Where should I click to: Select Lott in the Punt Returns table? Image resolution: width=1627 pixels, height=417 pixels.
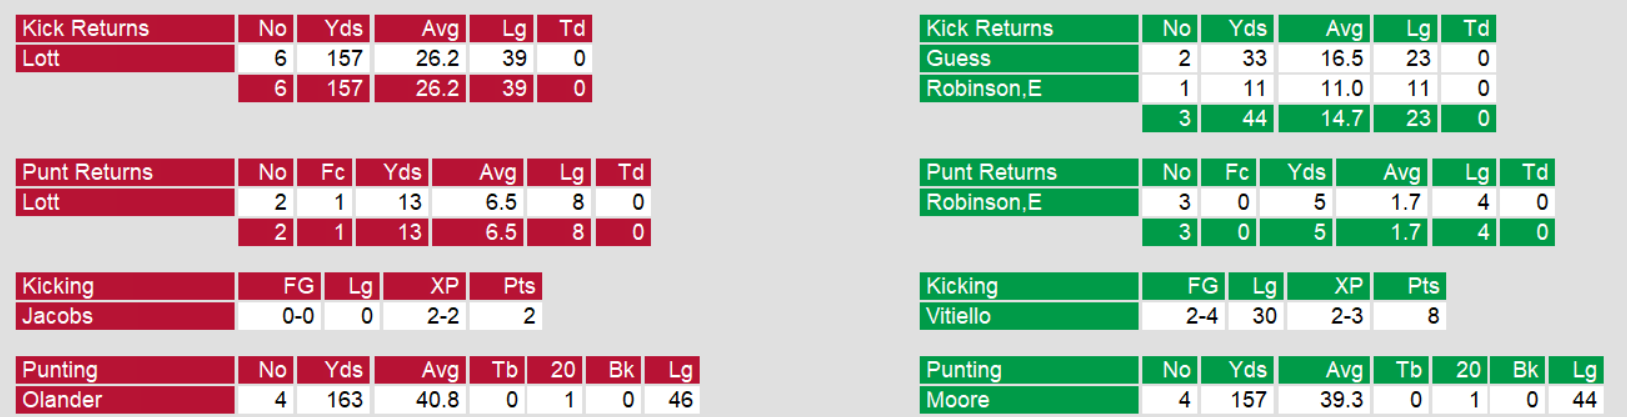tap(125, 202)
